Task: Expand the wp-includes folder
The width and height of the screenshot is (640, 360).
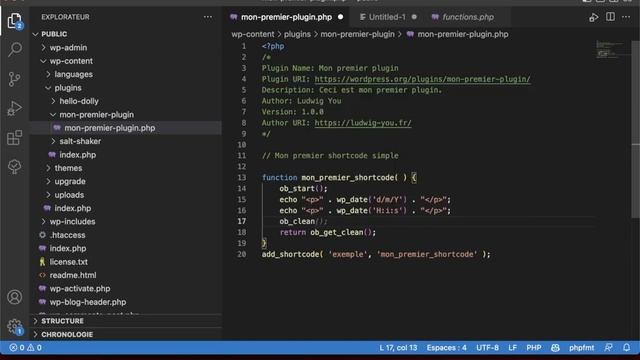Action: click(72, 222)
